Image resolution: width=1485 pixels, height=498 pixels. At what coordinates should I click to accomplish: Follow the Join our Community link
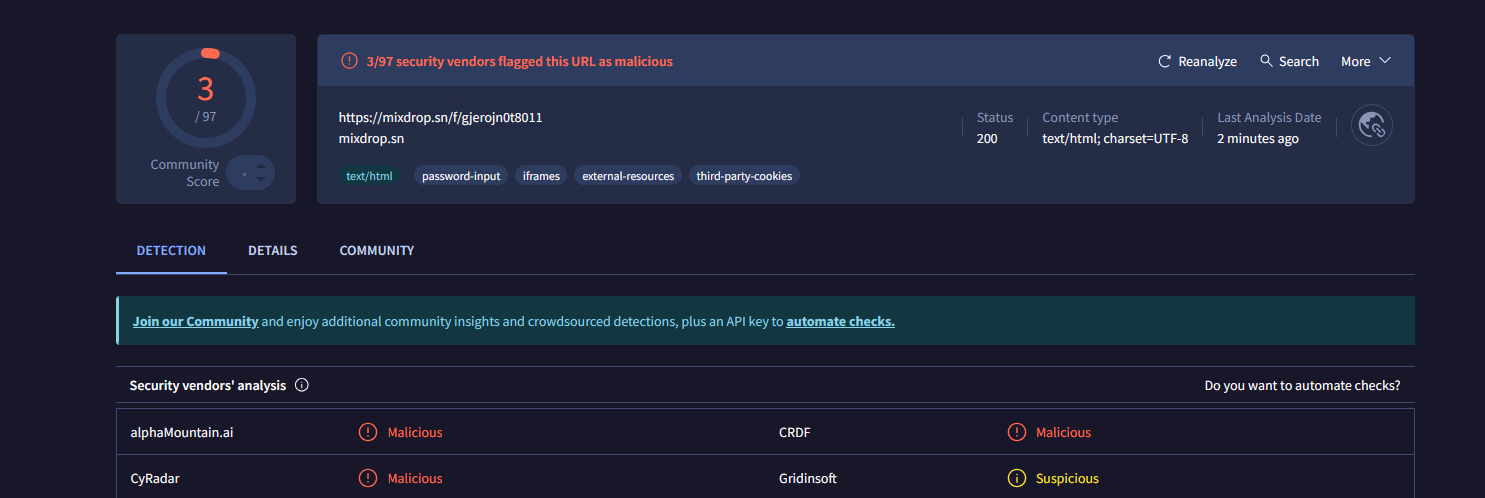coord(195,321)
